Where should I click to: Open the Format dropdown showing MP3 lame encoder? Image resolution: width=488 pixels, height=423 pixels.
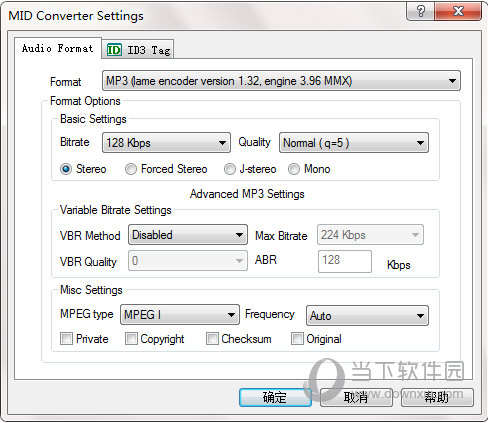tap(281, 81)
